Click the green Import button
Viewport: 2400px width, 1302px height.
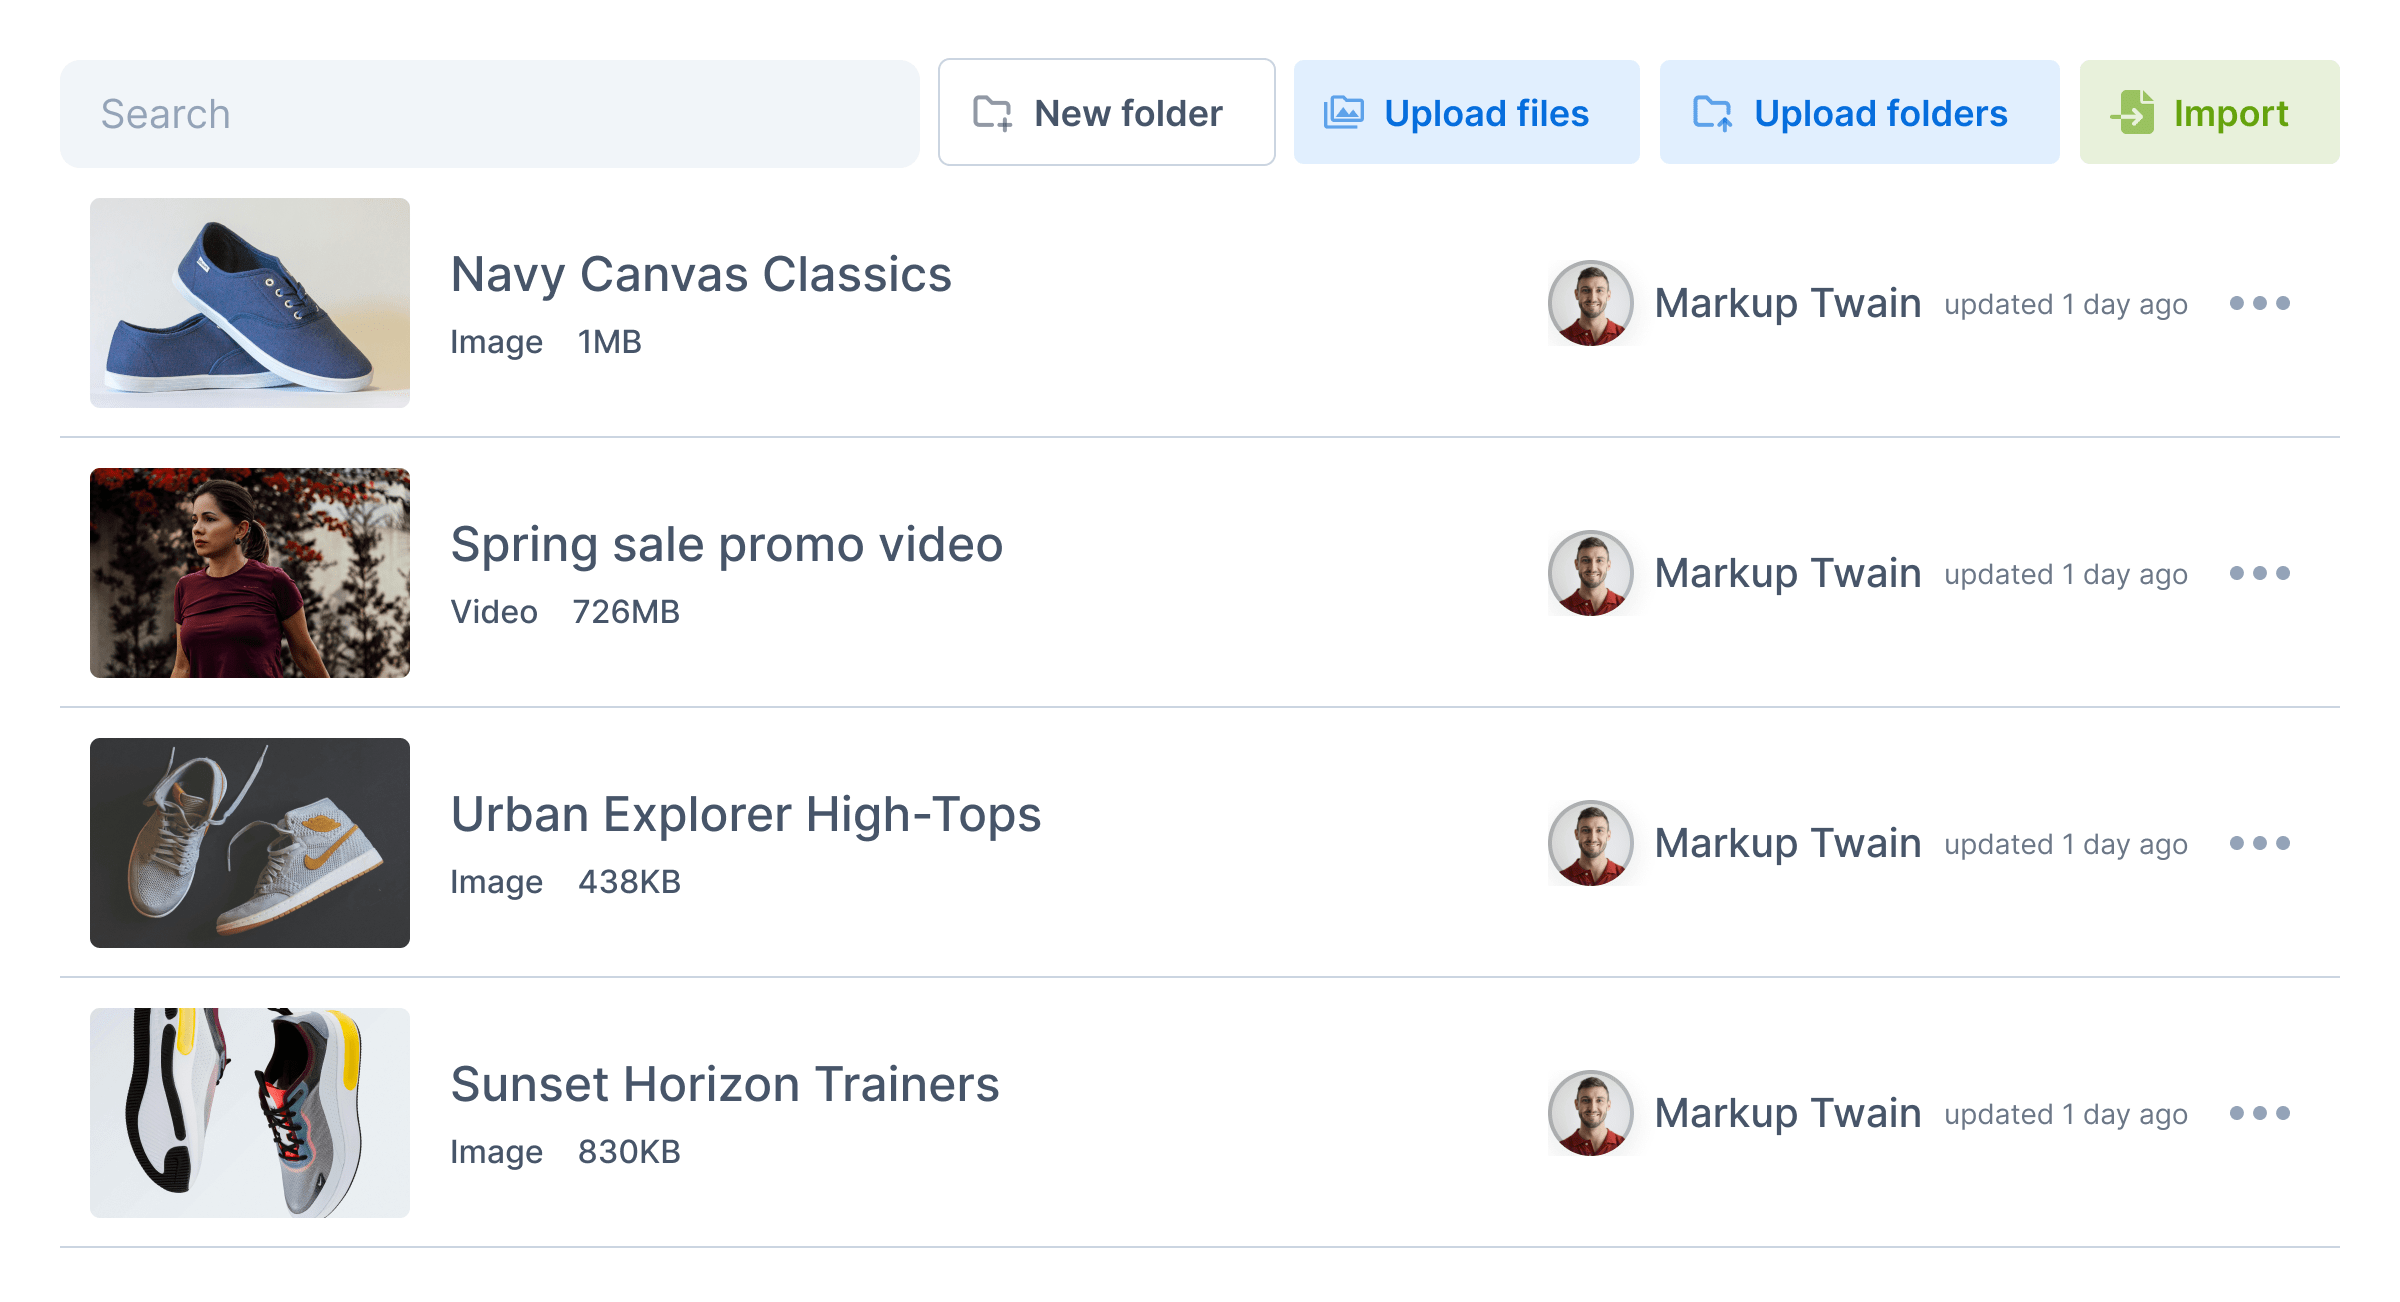pos(2210,112)
